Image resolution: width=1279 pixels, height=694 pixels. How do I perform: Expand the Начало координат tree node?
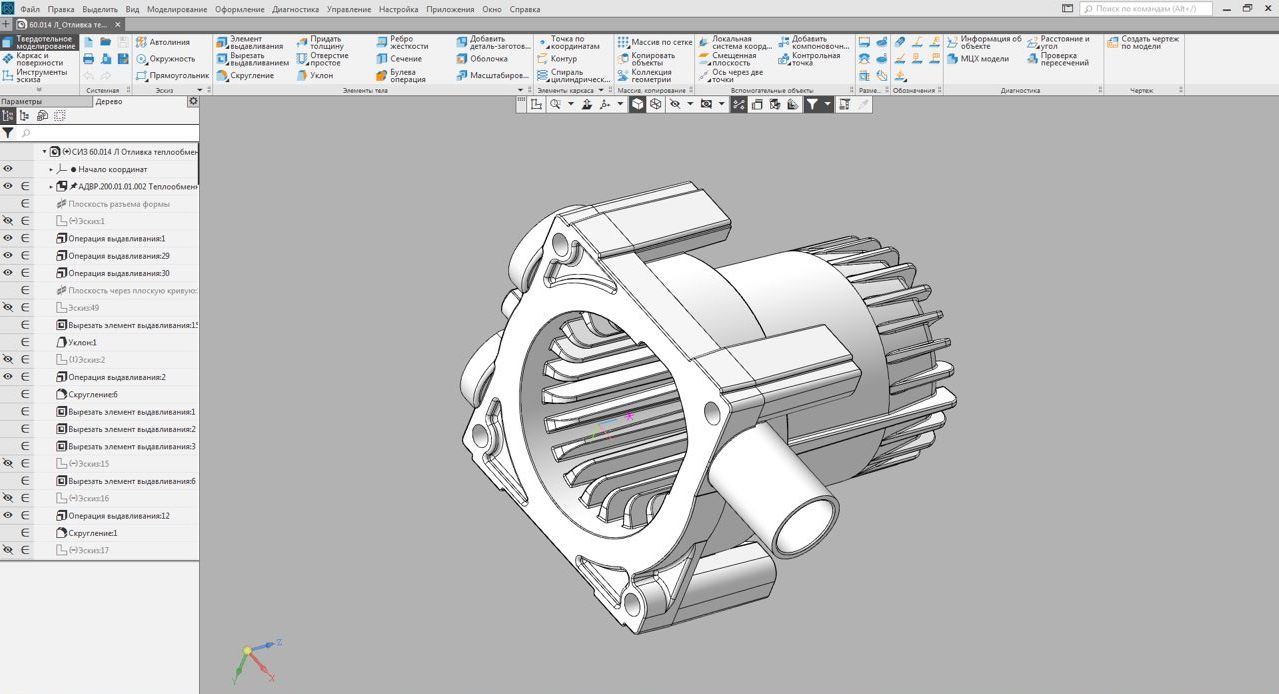click(51, 169)
